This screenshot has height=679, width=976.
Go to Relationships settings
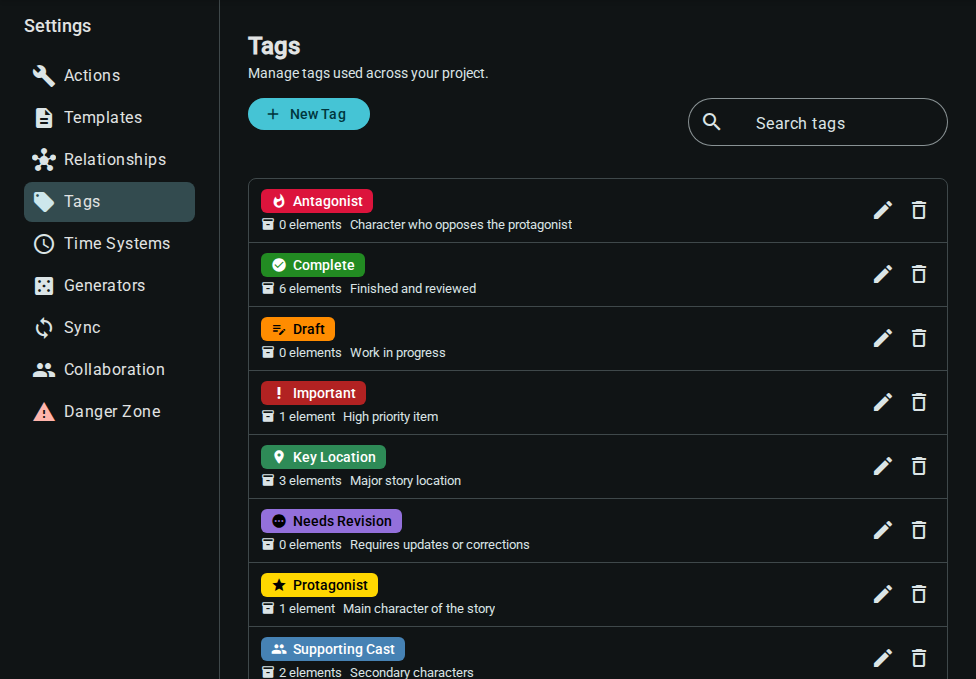click(109, 159)
